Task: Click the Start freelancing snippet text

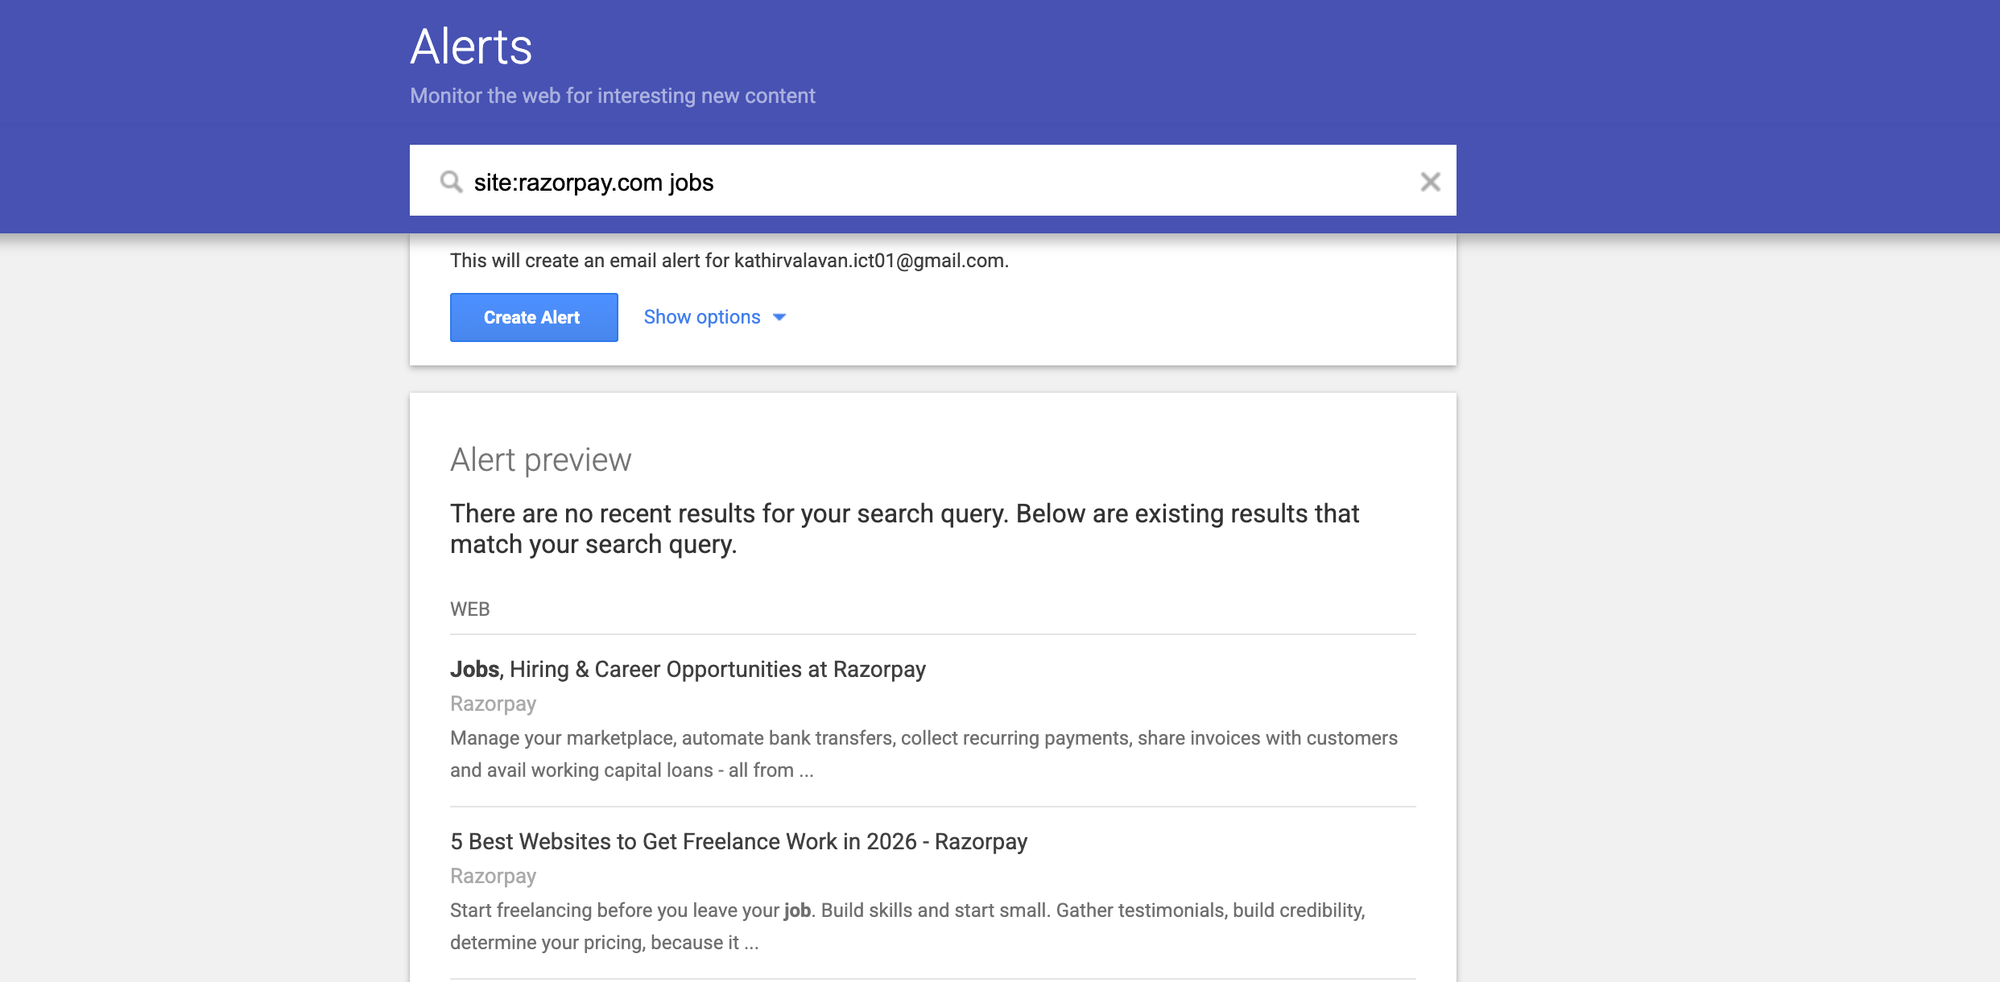Action: [x=908, y=926]
